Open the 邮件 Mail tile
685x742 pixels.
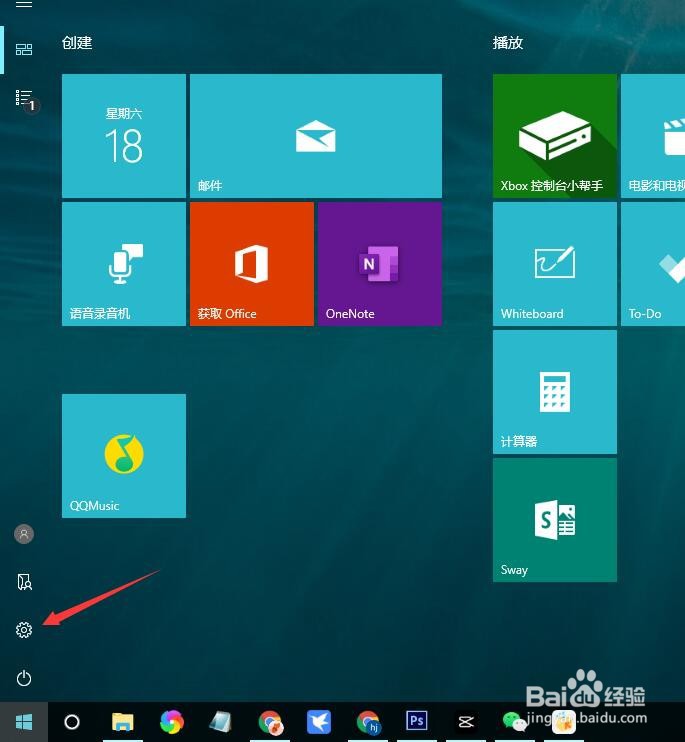[316, 136]
